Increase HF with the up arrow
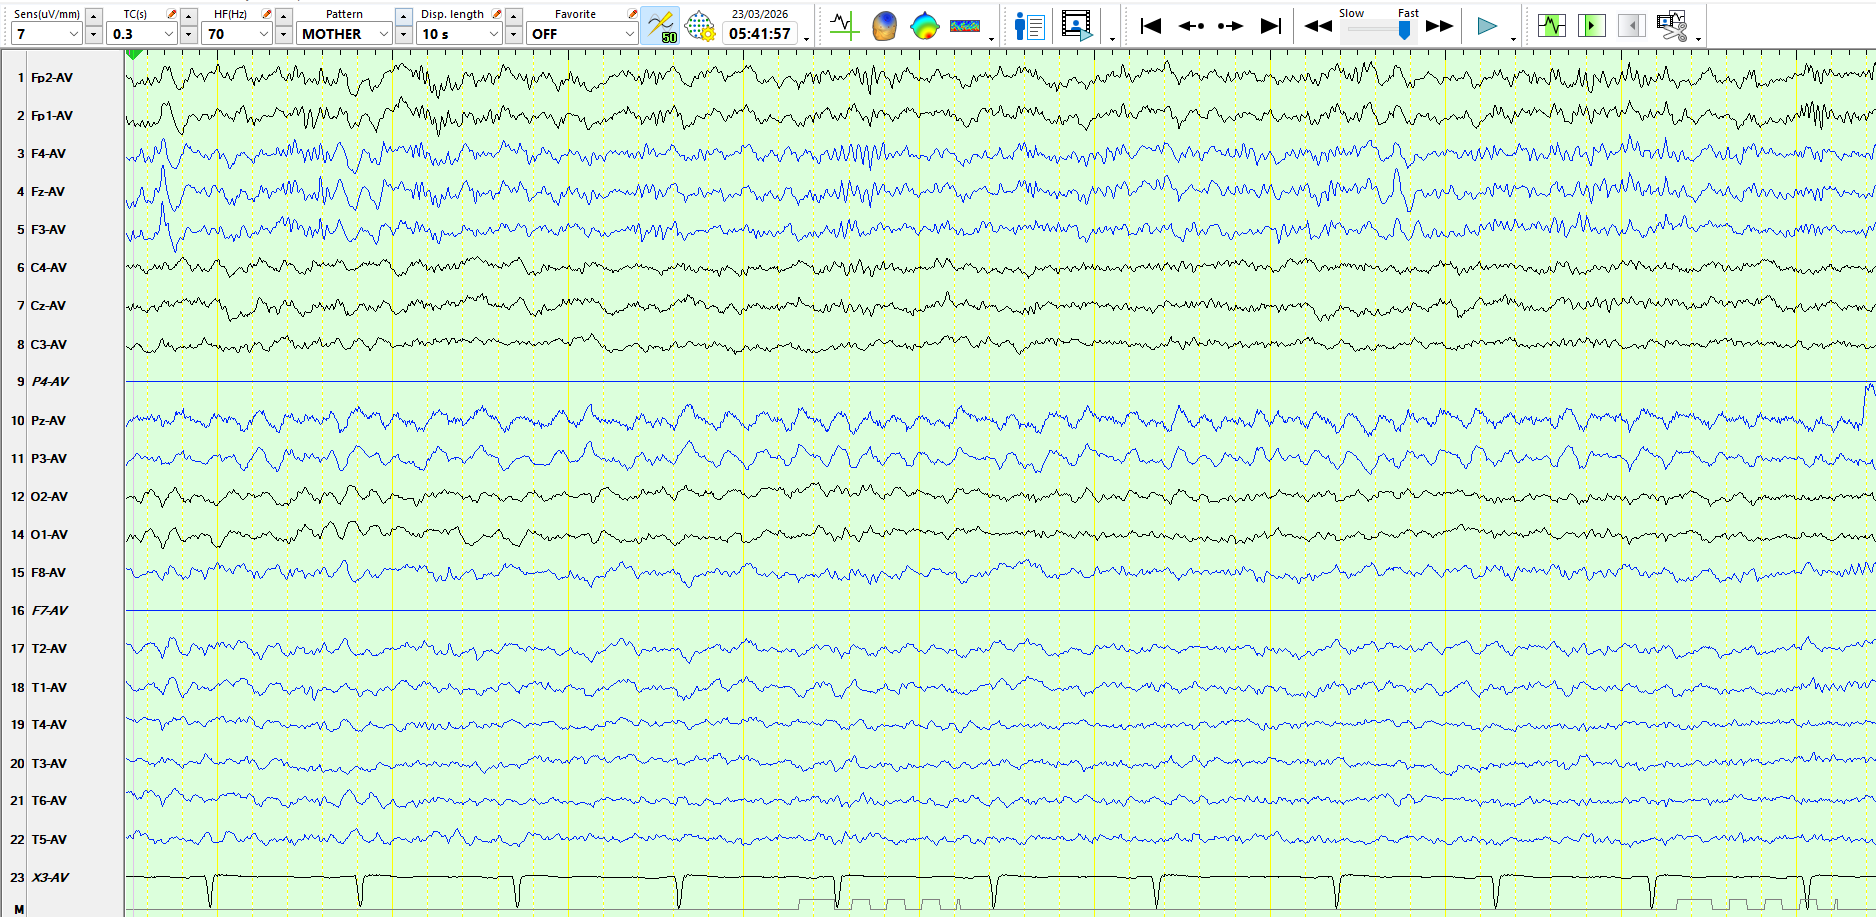This screenshot has width=1876, height=917. pos(284,16)
